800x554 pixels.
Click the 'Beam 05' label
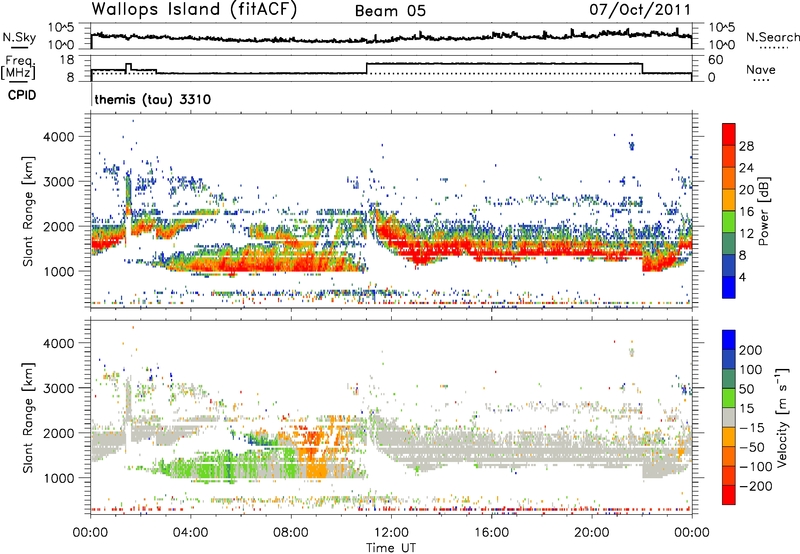[390, 11]
